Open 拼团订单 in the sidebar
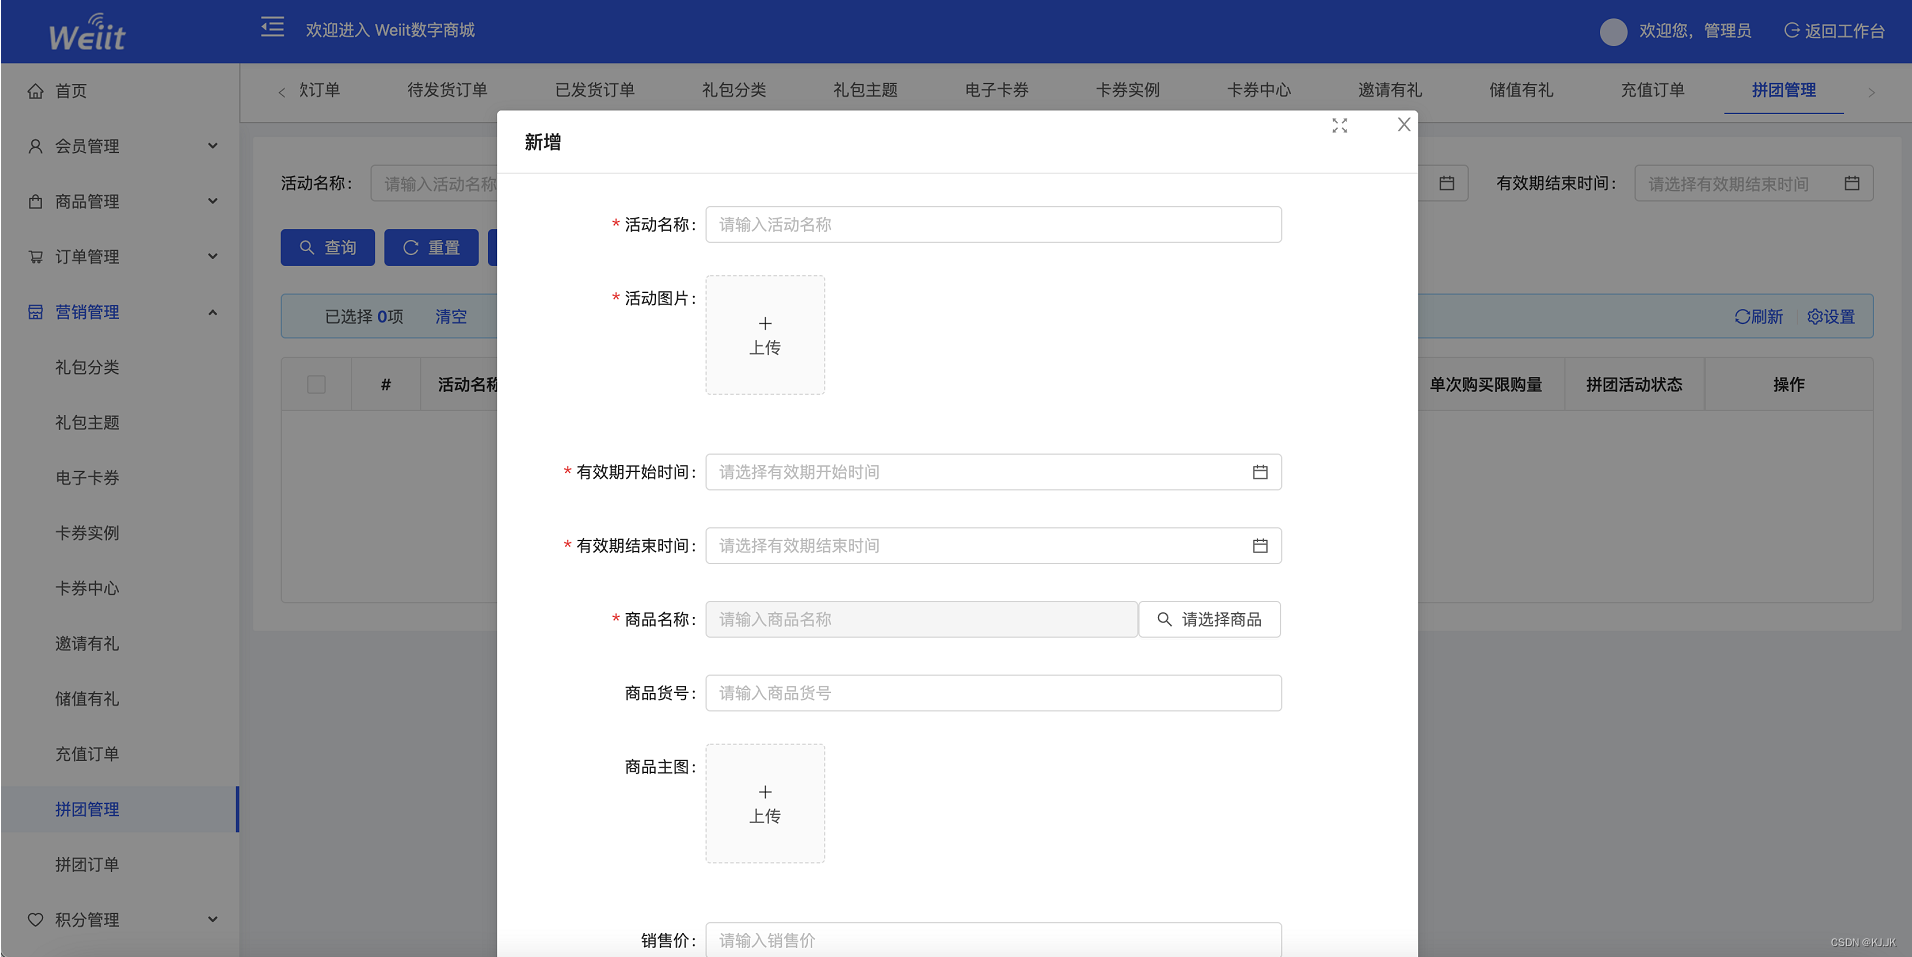 click(87, 865)
